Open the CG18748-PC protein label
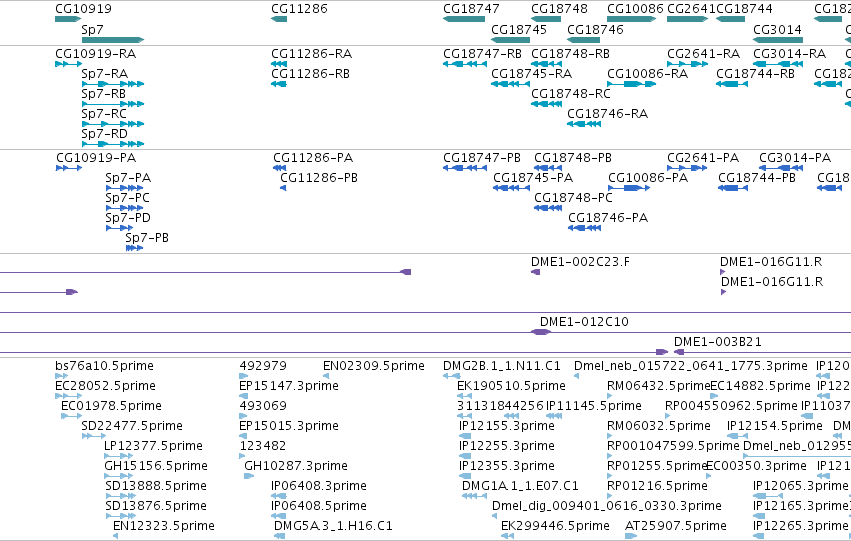This screenshot has width=851, height=541. coord(573,198)
